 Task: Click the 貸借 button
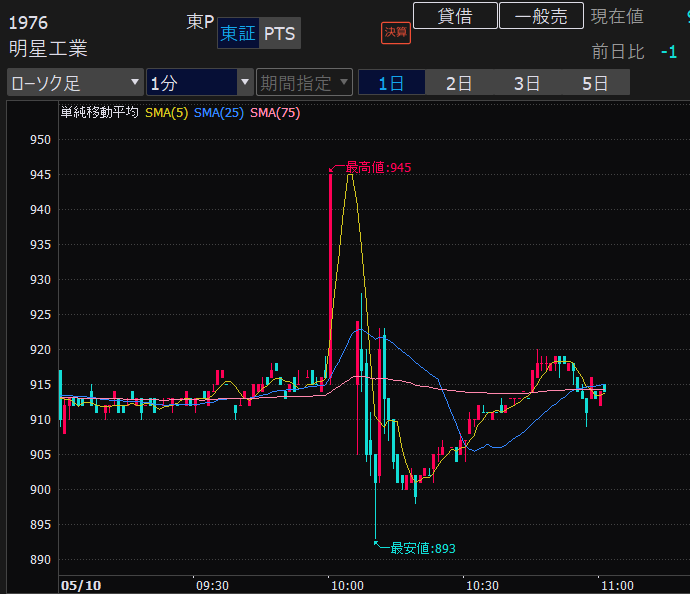pos(455,16)
